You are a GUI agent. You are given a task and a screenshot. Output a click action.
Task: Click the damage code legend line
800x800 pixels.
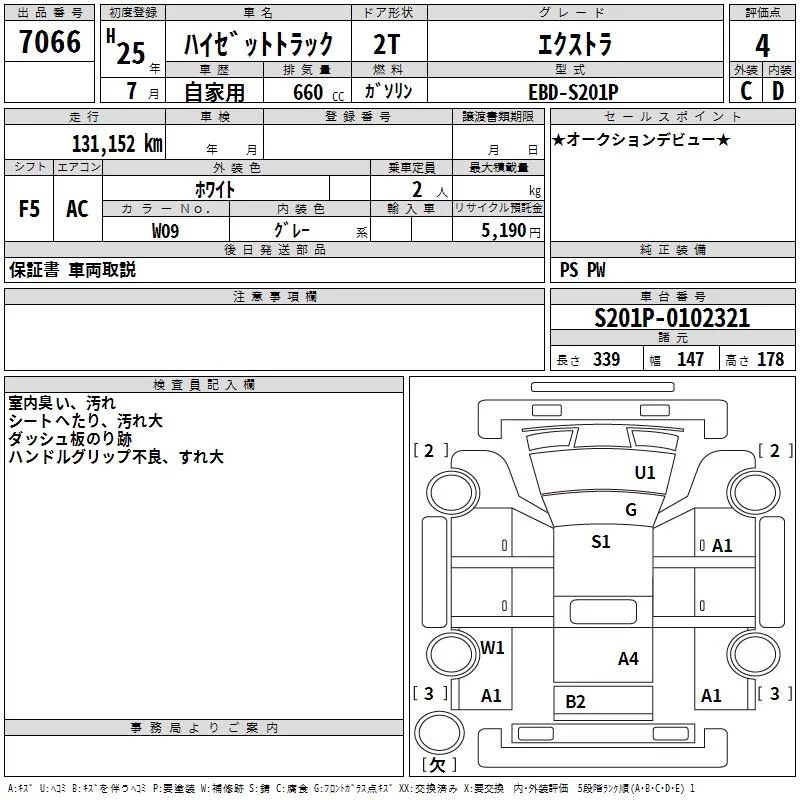coord(351,788)
